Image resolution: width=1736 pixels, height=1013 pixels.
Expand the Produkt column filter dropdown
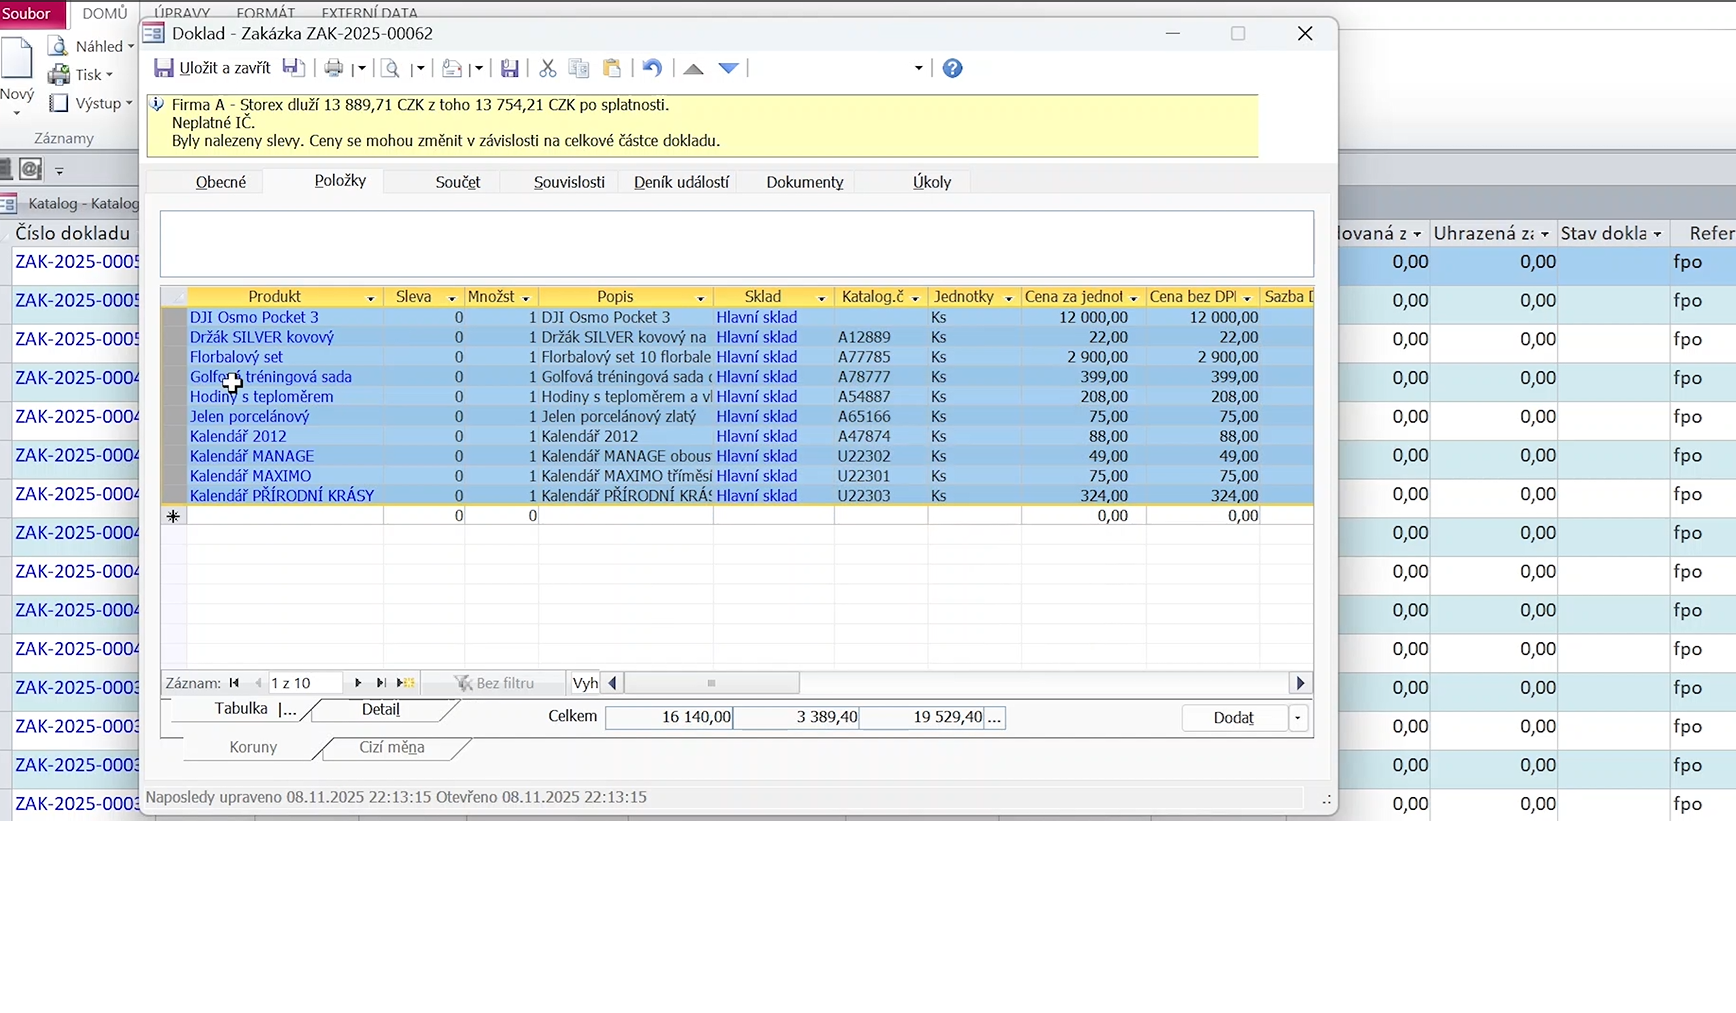click(370, 298)
